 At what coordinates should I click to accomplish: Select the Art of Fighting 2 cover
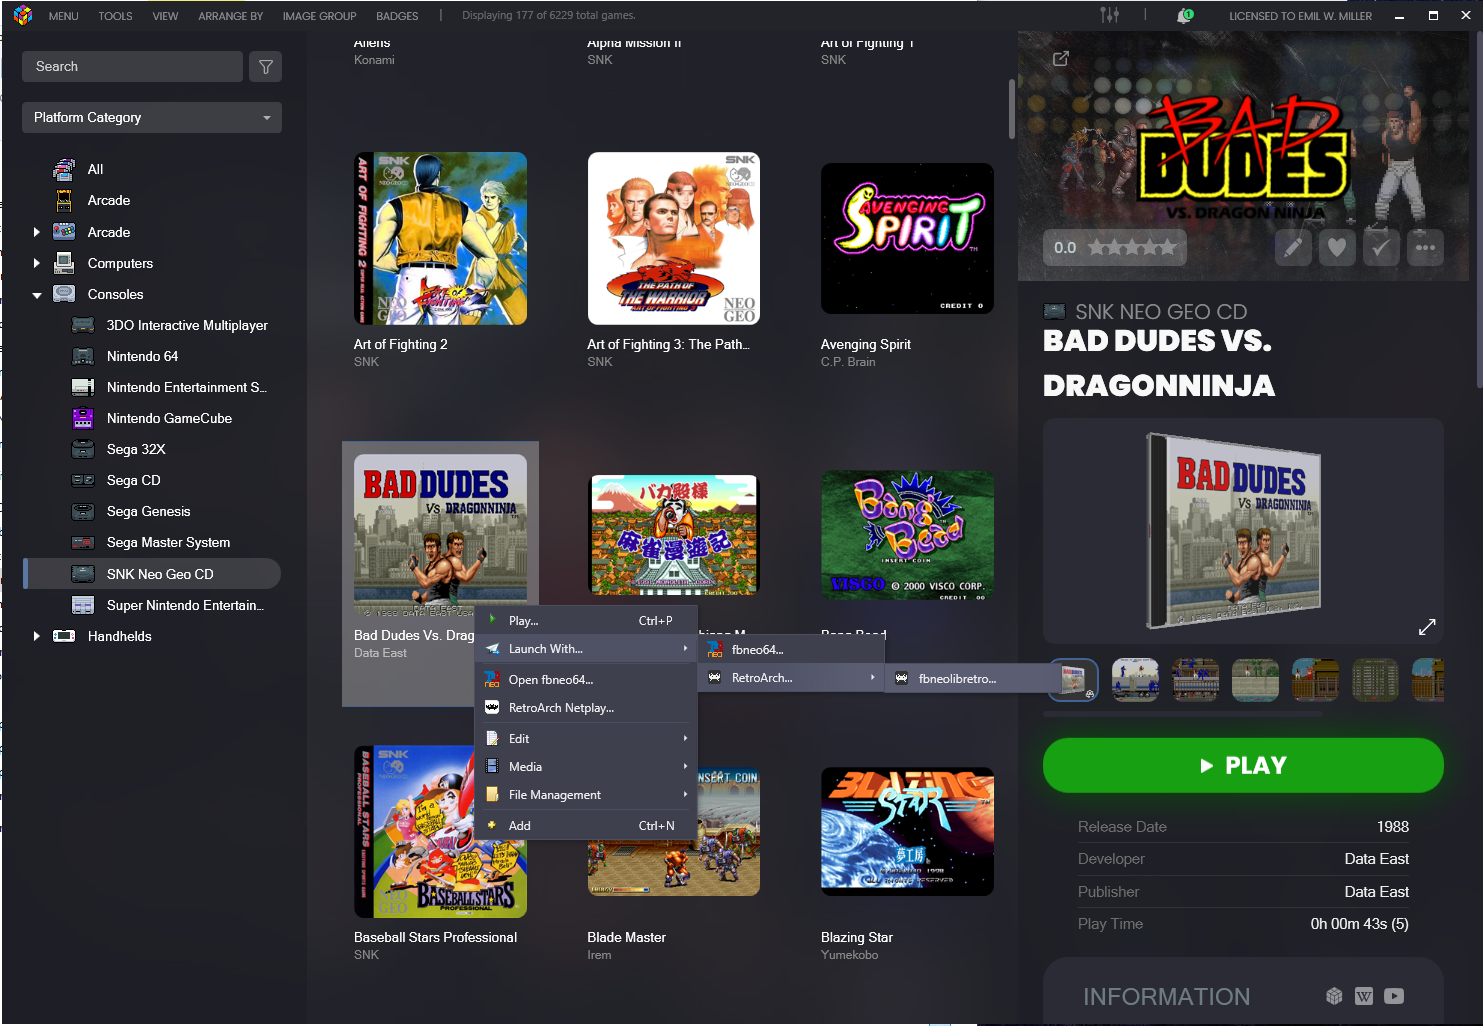[x=440, y=238]
